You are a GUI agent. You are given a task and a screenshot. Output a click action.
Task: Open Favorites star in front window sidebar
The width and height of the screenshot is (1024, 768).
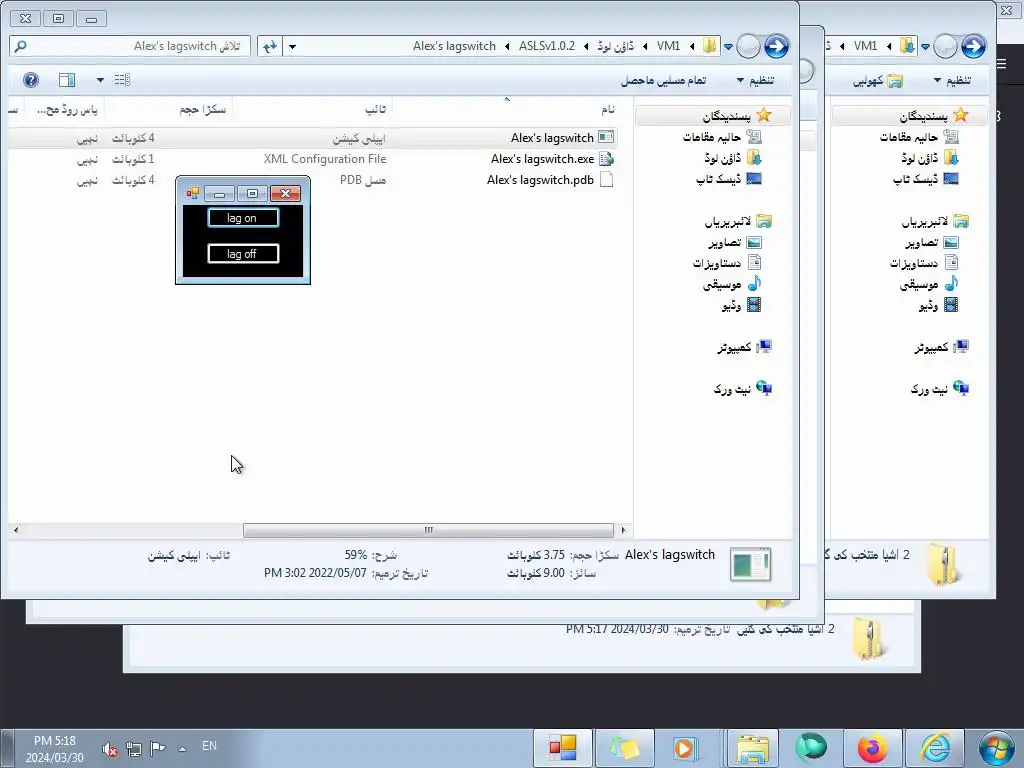pos(737,116)
